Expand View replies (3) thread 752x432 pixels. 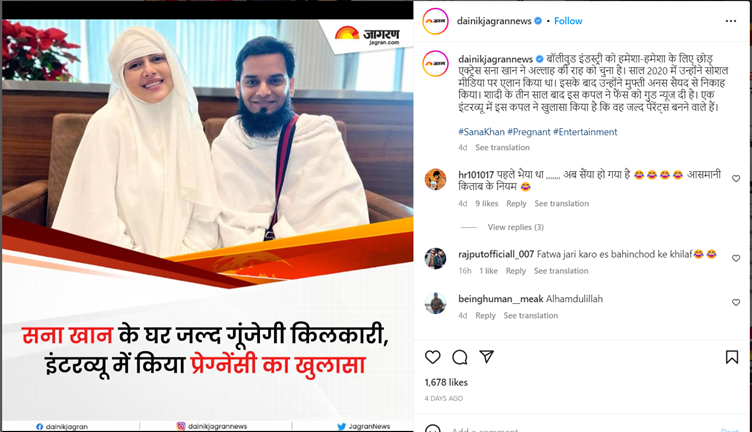[516, 227]
